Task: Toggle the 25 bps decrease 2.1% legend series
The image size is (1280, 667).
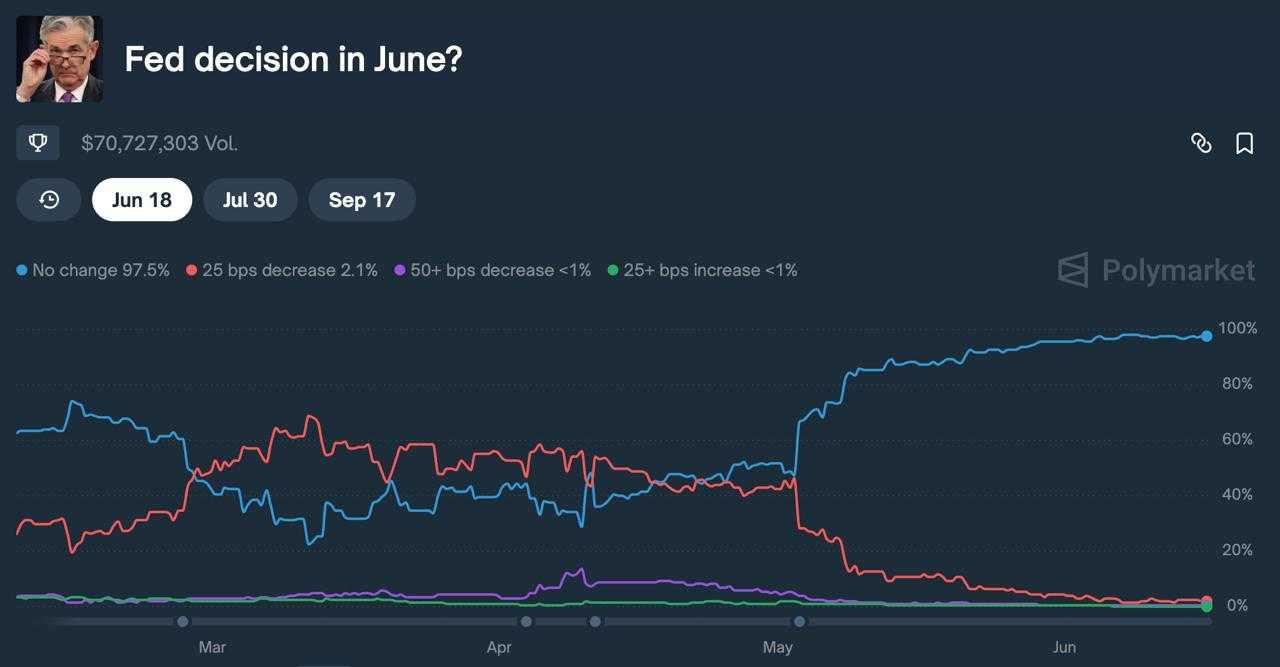Action: (281, 270)
